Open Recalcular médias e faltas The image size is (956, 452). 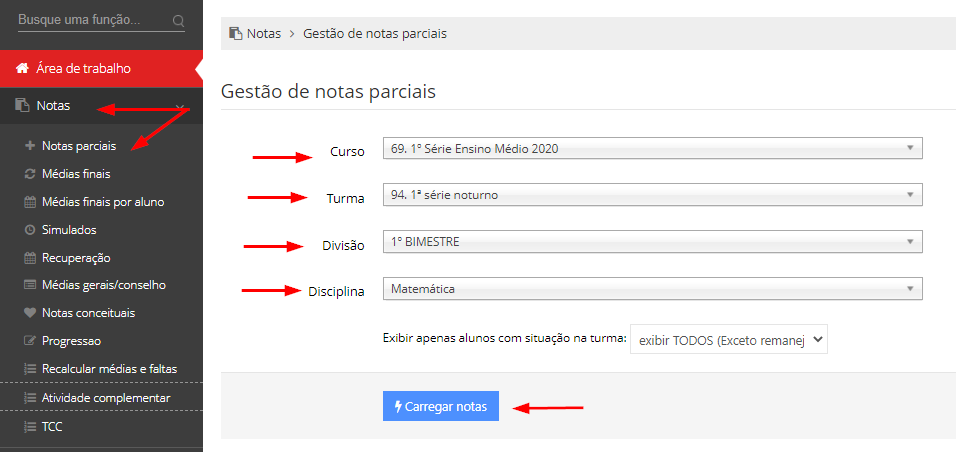pyautogui.click(x=110, y=369)
